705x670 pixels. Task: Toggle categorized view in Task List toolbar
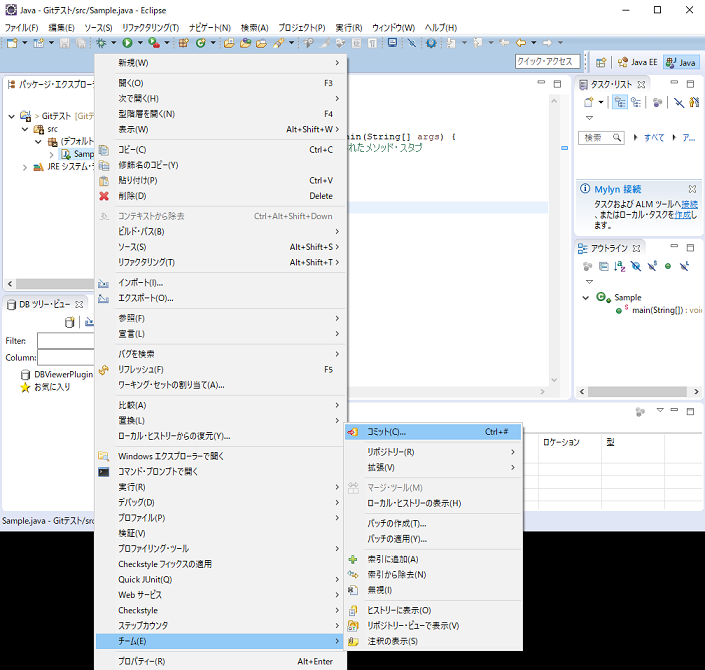pyautogui.click(x=620, y=102)
